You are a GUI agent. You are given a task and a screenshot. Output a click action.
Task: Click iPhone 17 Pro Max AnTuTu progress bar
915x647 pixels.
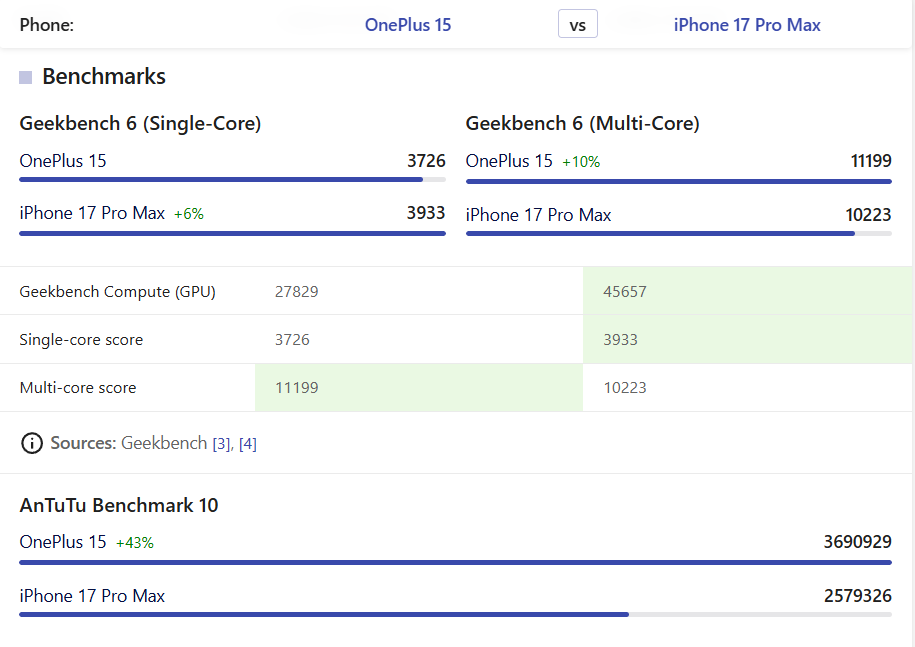click(455, 614)
